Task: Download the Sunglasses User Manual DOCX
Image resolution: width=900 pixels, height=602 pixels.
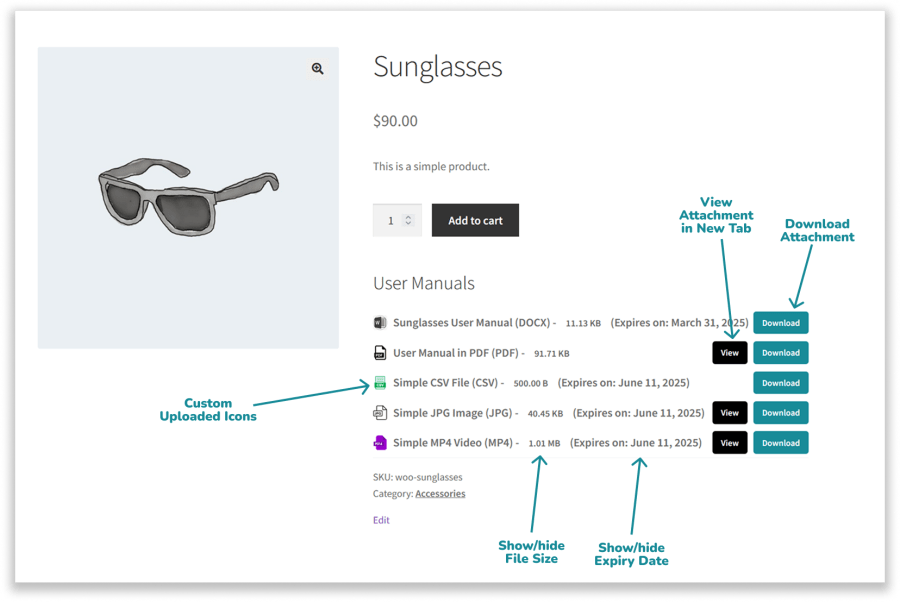Action: pyautogui.click(x=781, y=323)
